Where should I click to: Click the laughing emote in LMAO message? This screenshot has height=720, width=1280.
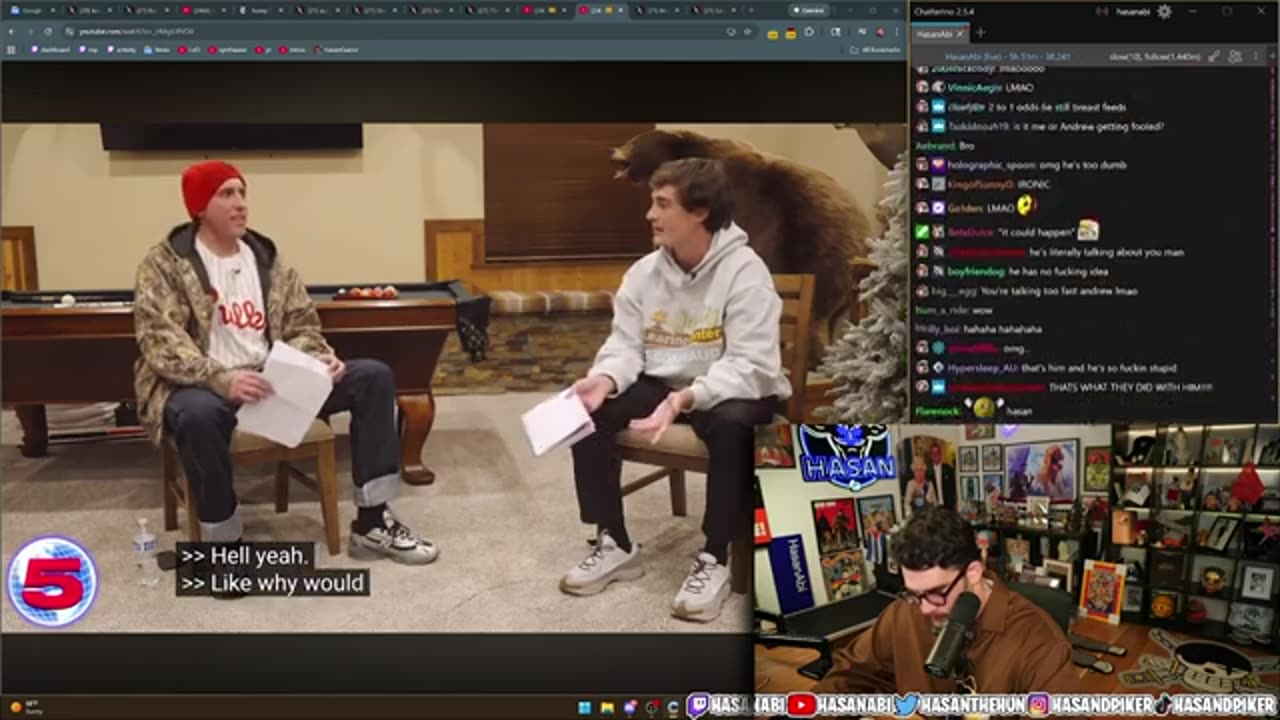tap(1025, 206)
